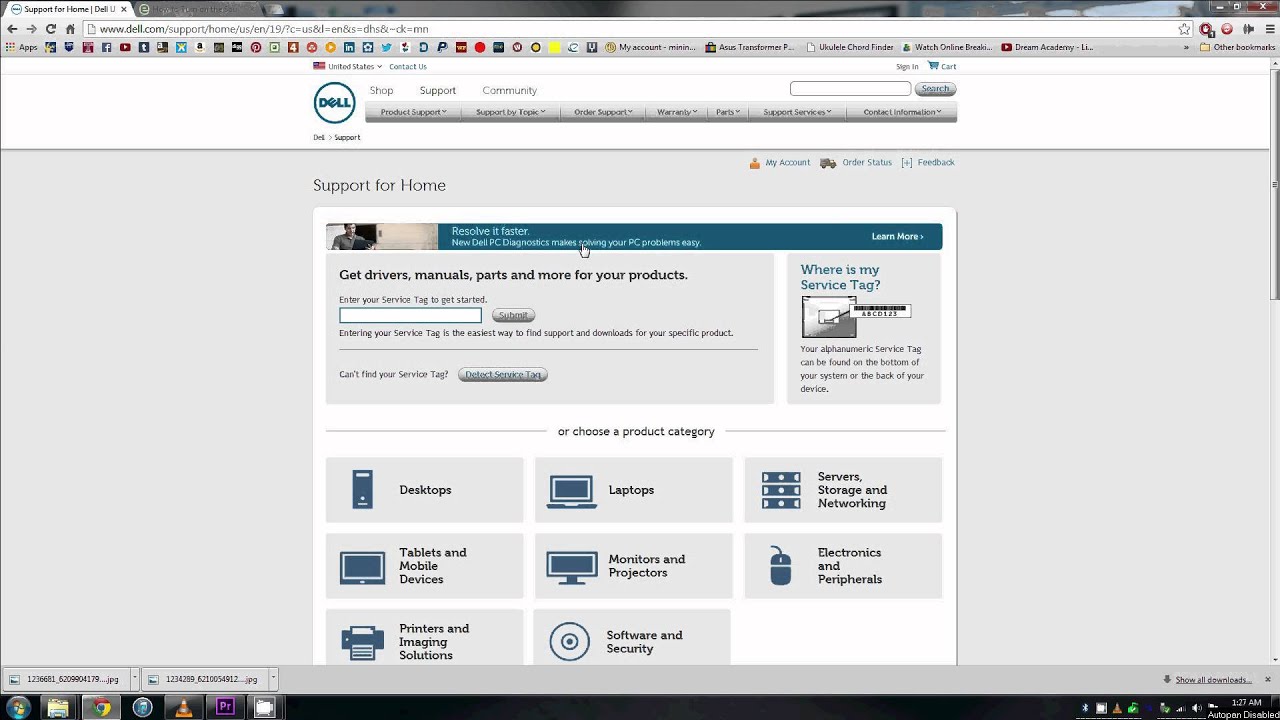Open the Facebook bookmark icon

tap(106, 47)
